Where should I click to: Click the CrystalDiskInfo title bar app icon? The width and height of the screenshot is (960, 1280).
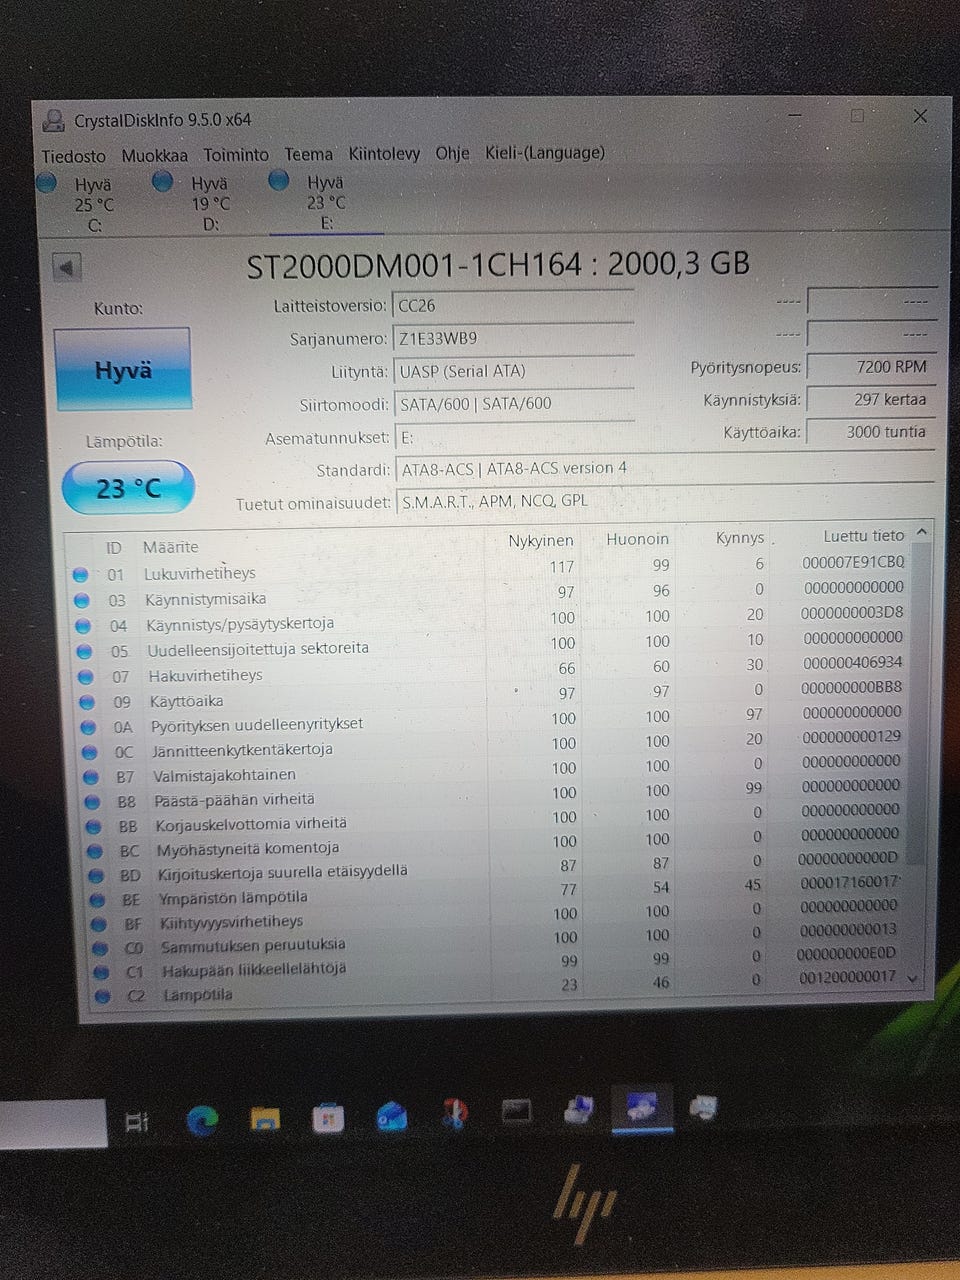pos(54,122)
